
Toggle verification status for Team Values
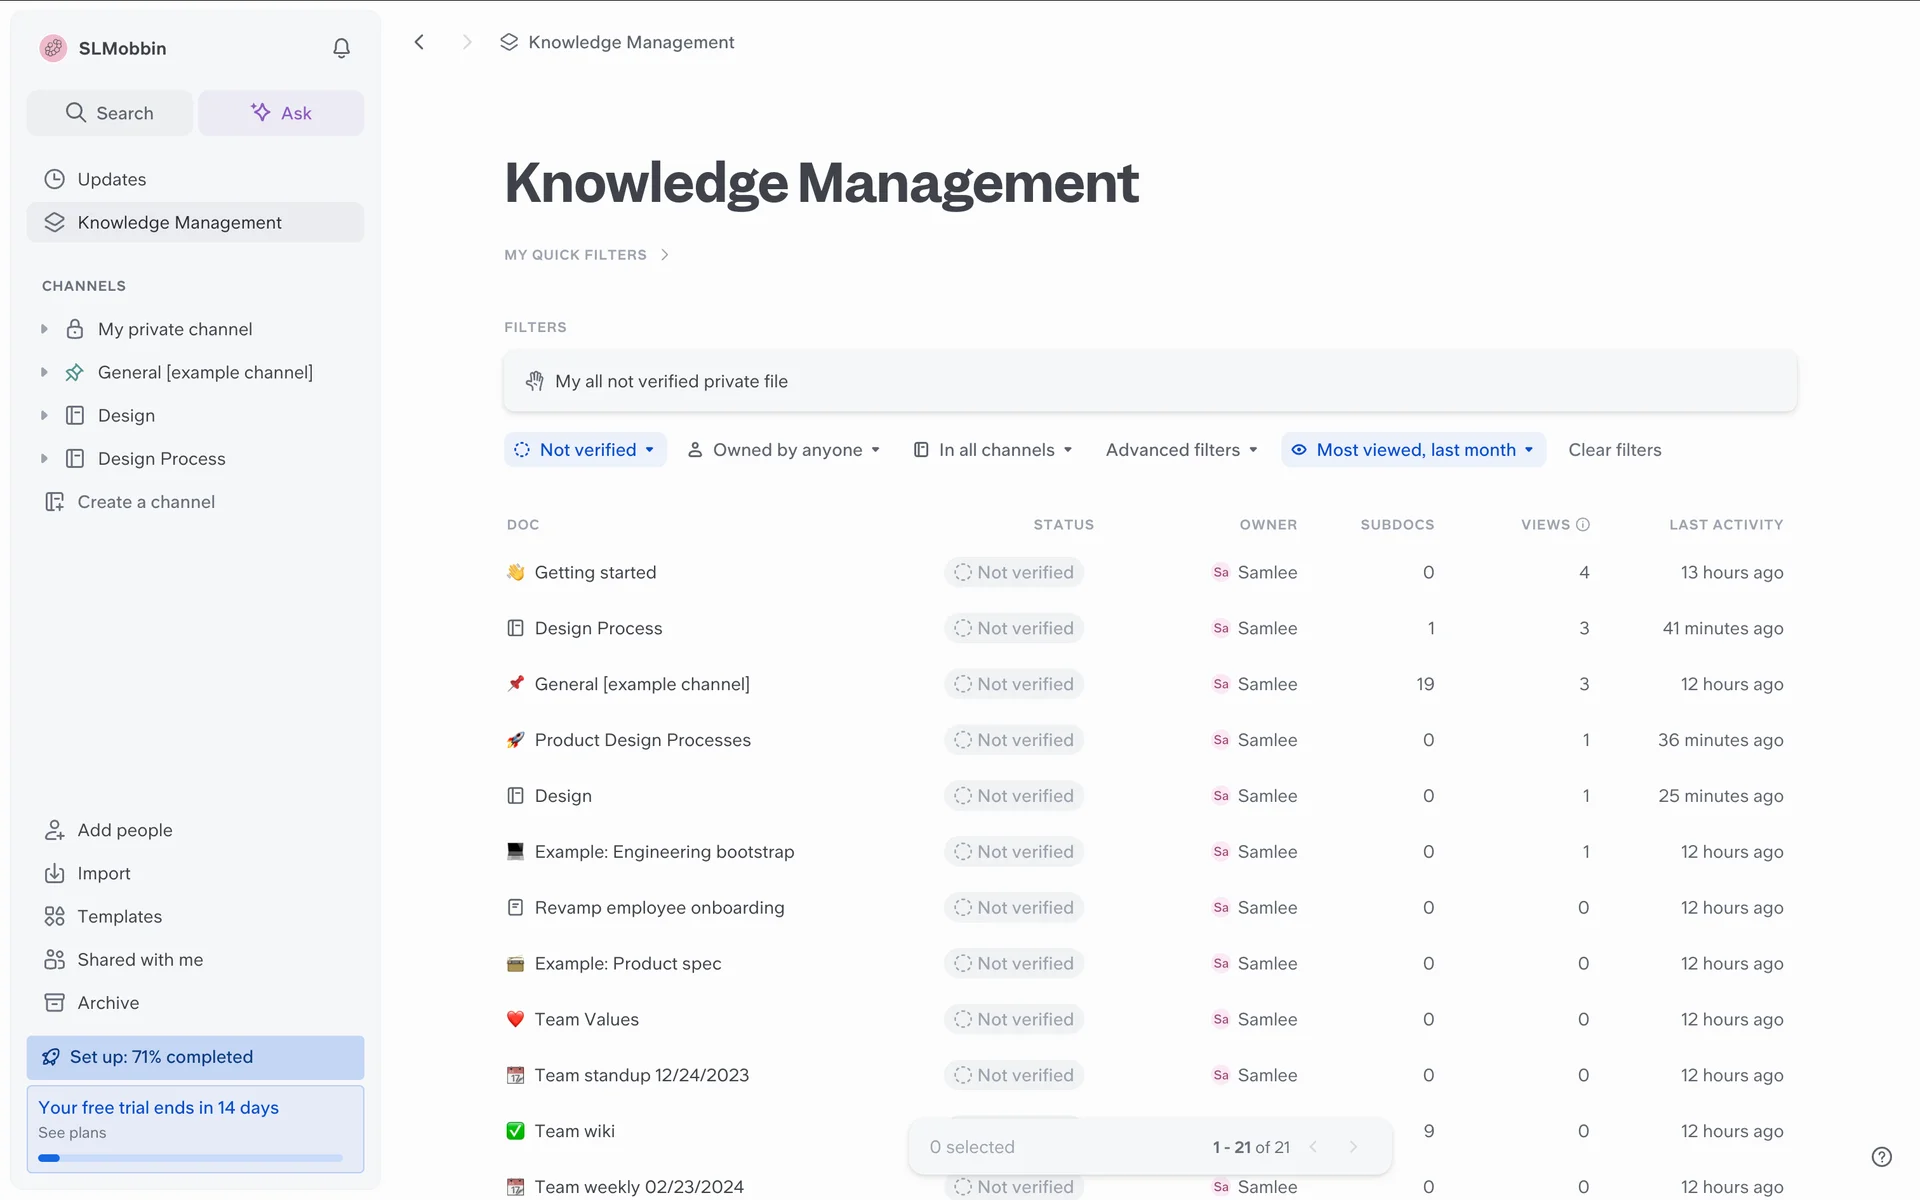(1014, 1019)
